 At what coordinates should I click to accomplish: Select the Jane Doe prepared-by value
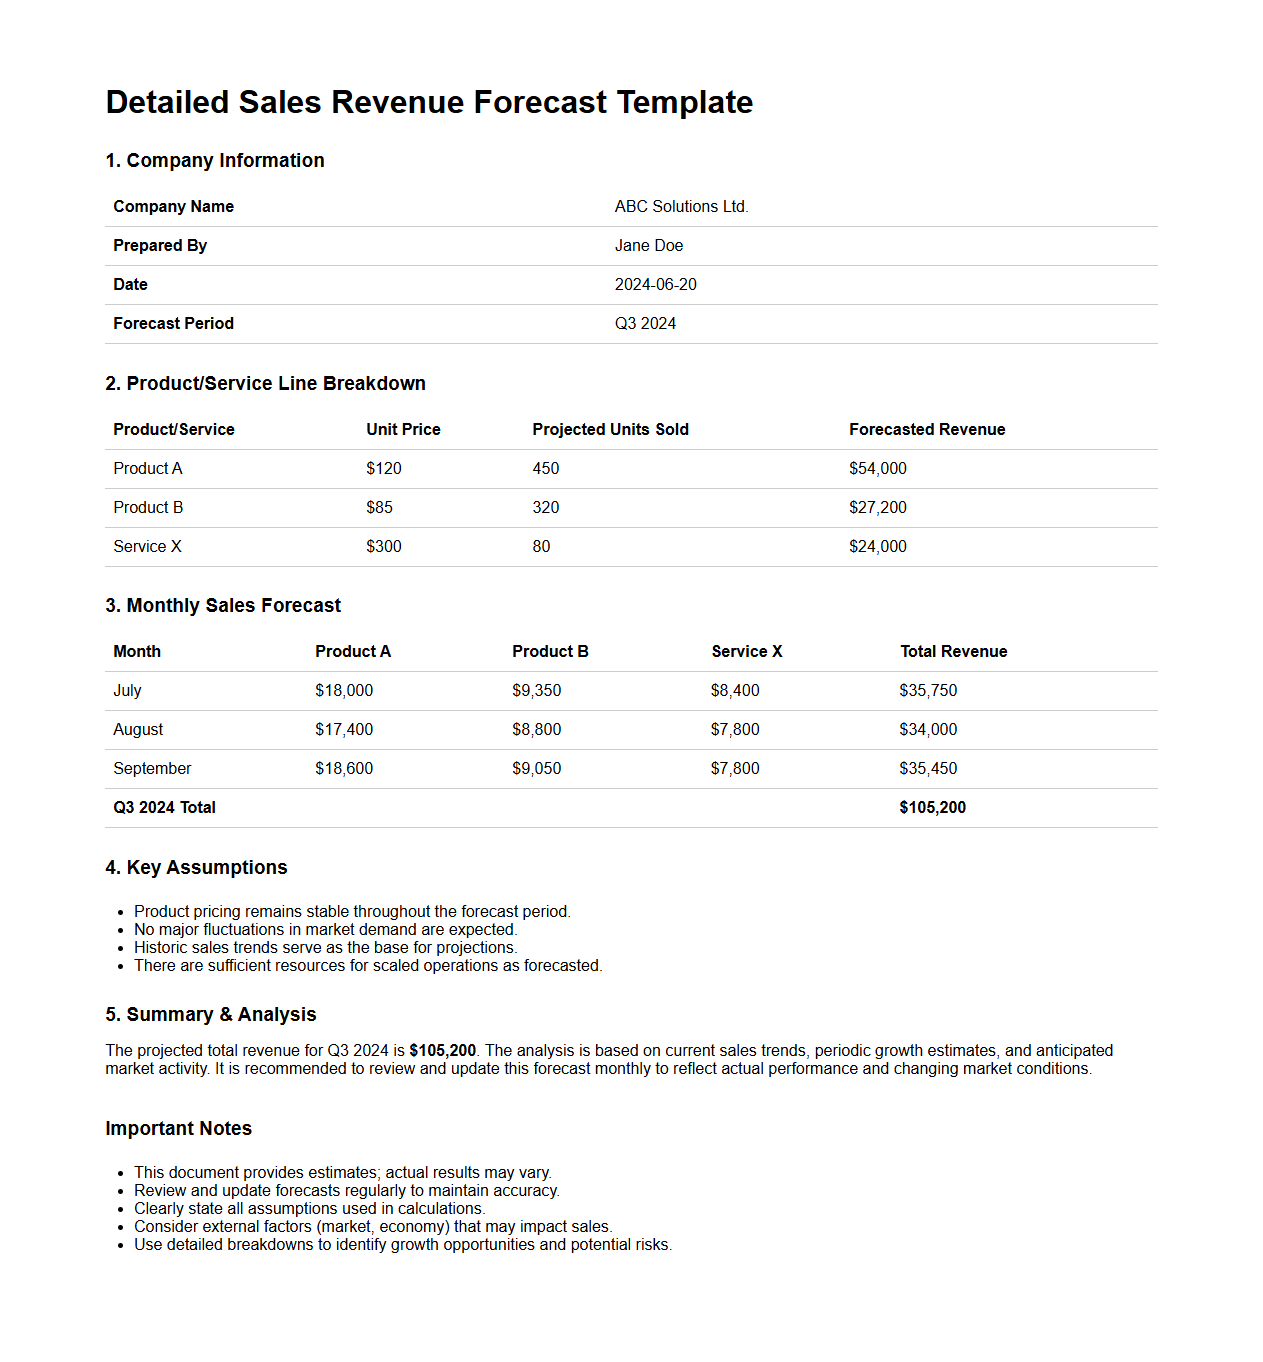click(648, 245)
